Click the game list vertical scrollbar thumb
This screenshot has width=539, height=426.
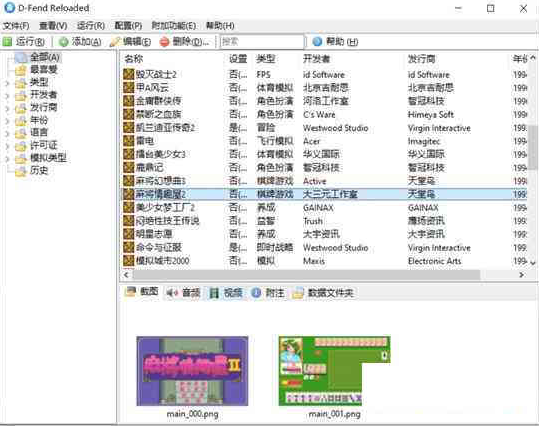tap(533, 148)
